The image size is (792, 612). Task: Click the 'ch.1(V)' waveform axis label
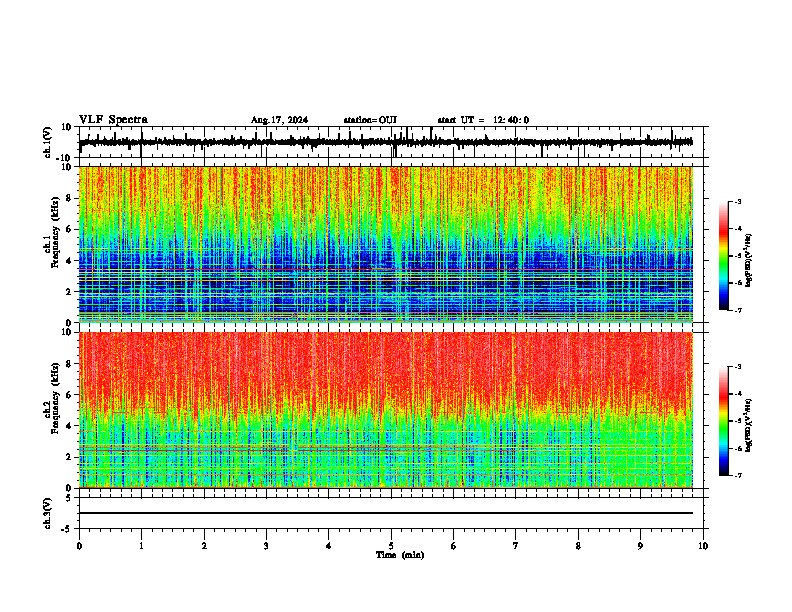point(48,142)
